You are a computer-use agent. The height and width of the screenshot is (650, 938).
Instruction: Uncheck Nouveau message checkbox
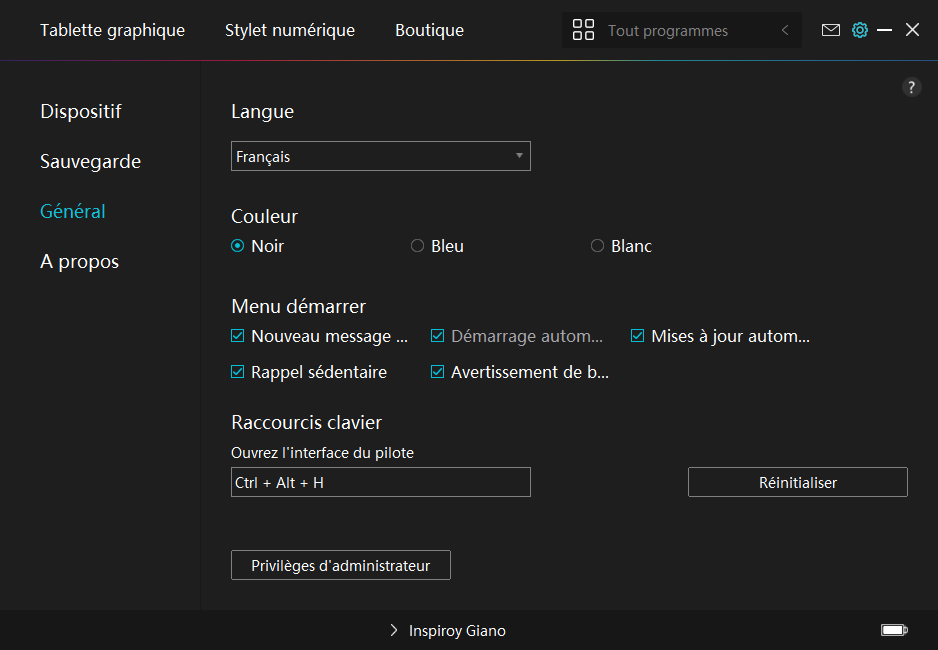pos(238,337)
